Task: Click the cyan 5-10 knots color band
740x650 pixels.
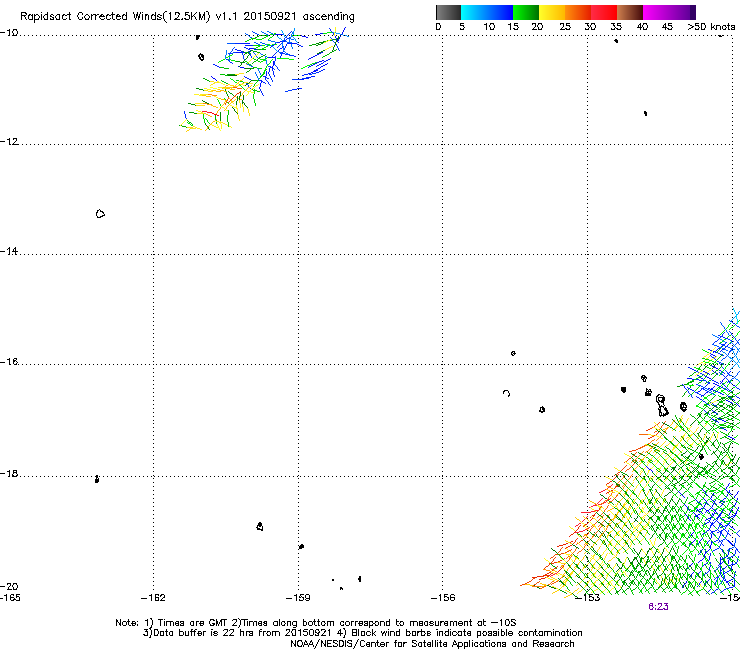Action: click(474, 12)
